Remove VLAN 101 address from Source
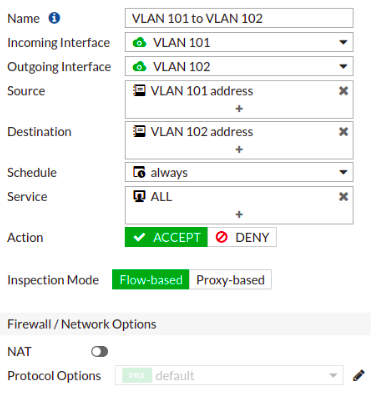The width and height of the screenshot is (373, 393). pyautogui.click(x=343, y=91)
